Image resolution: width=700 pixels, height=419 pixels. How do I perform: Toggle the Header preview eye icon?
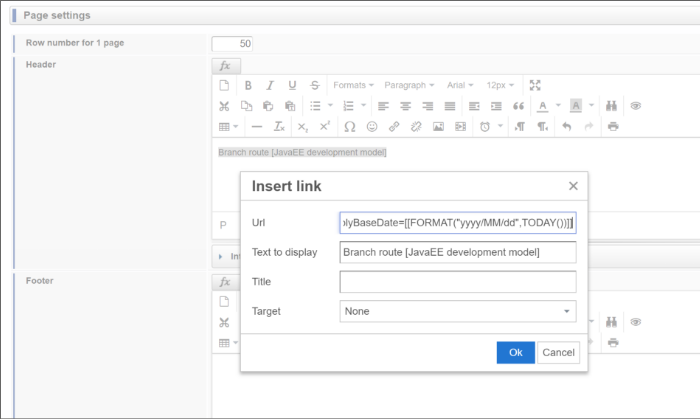(x=635, y=106)
